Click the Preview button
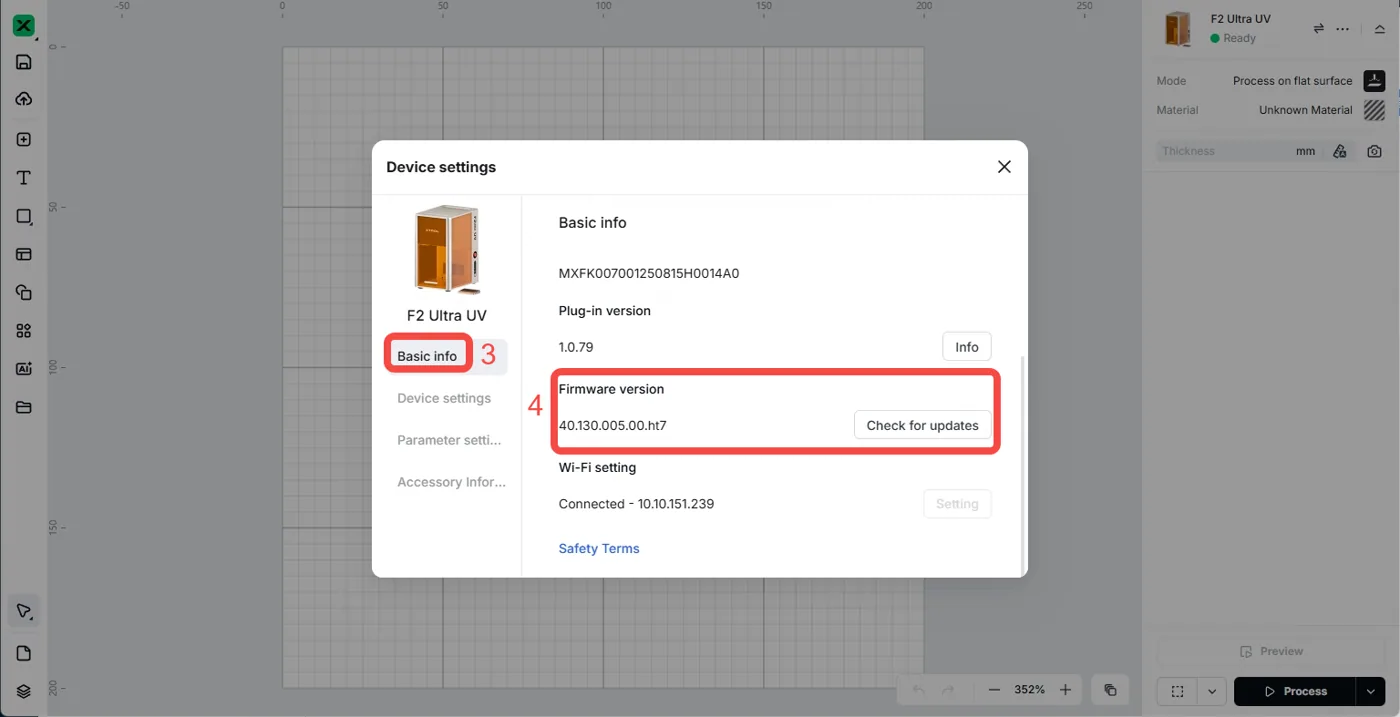1400x717 pixels. tap(1271, 651)
